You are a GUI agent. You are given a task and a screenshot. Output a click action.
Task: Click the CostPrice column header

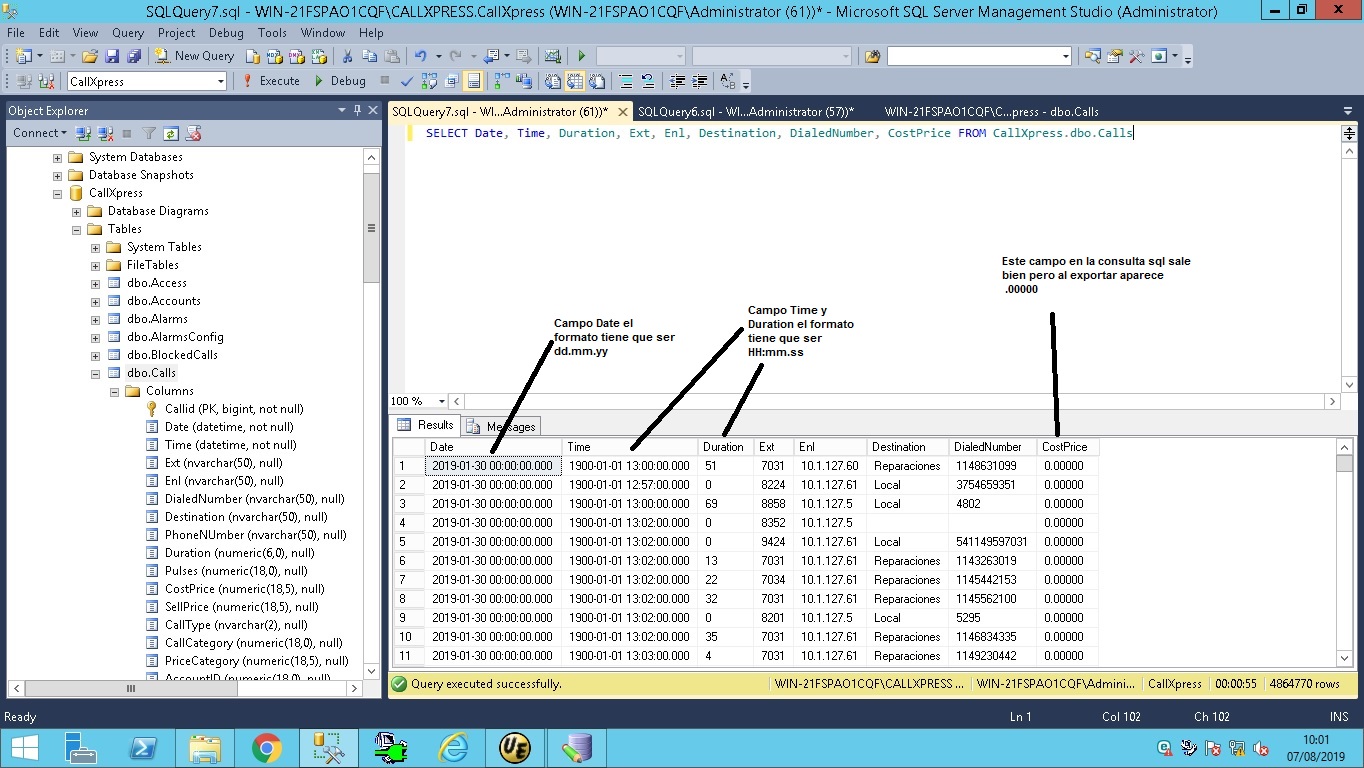coord(1067,447)
